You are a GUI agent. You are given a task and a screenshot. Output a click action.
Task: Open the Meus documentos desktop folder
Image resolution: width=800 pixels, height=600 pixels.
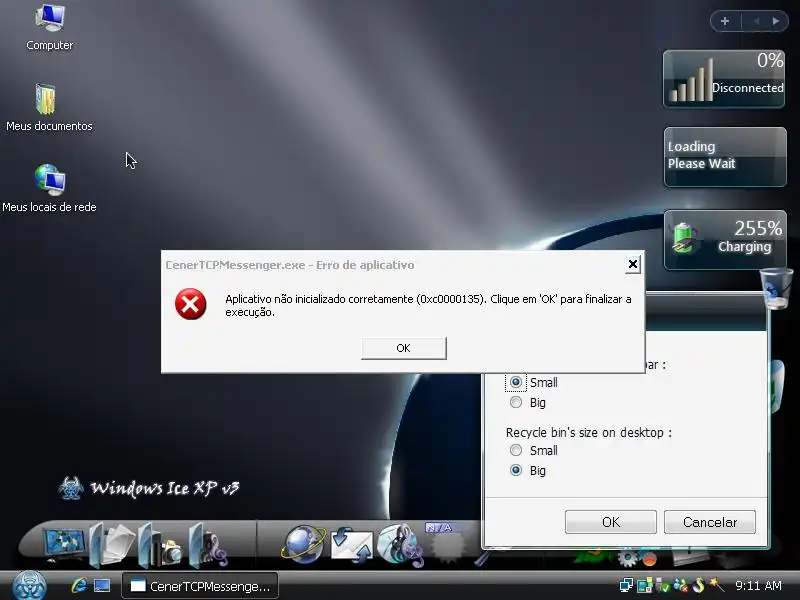(49, 108)
